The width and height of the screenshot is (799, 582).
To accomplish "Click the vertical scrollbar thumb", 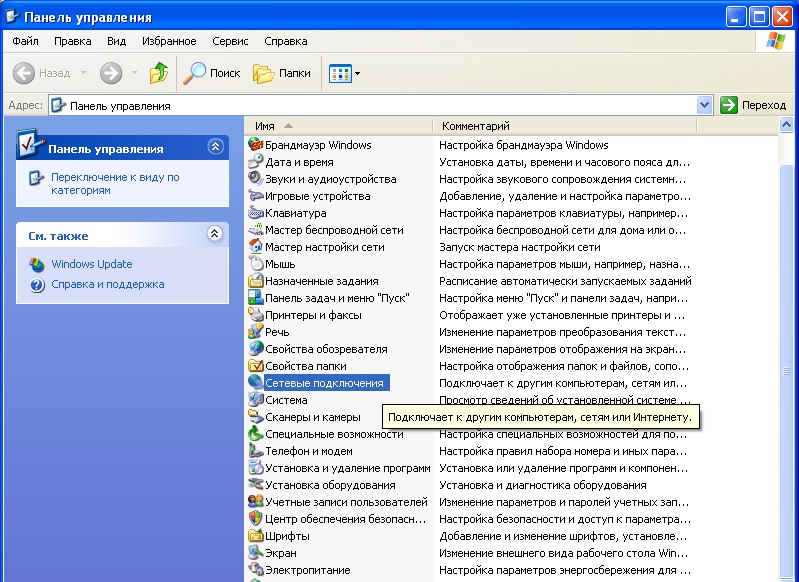I will coord(786,371).
